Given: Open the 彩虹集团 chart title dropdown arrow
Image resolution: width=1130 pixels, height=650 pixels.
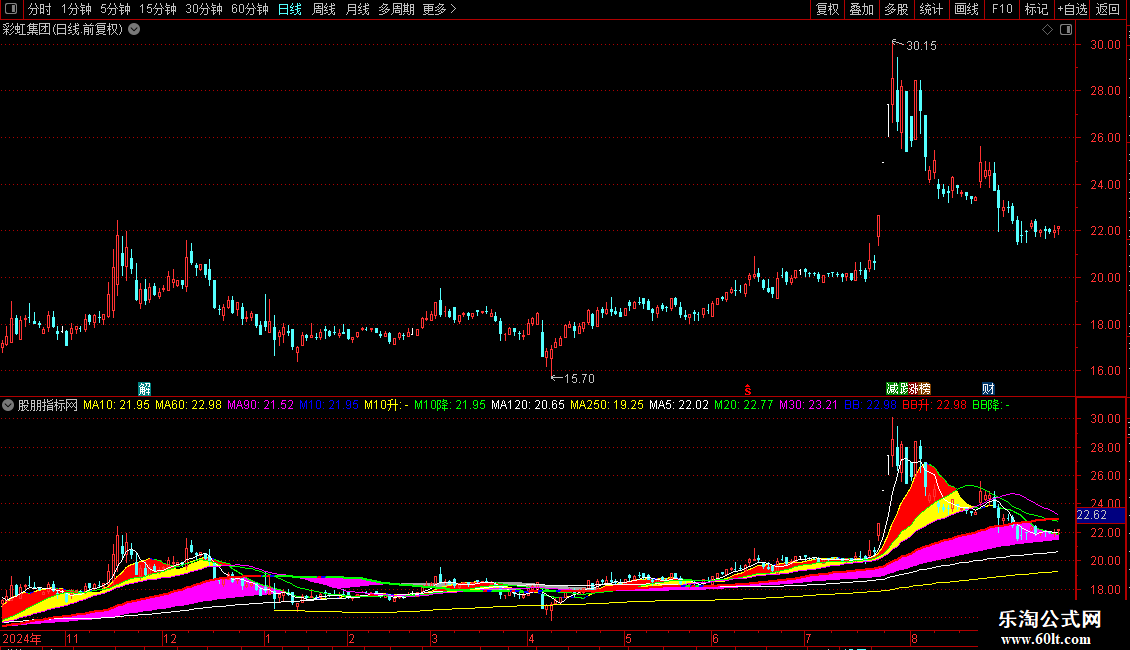Looking at the screenshot, I should click(x=134, y=30).
